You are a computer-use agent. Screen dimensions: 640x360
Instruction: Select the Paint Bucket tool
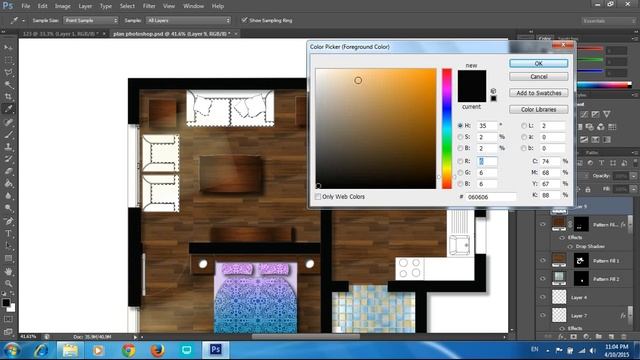click(8, 183)
